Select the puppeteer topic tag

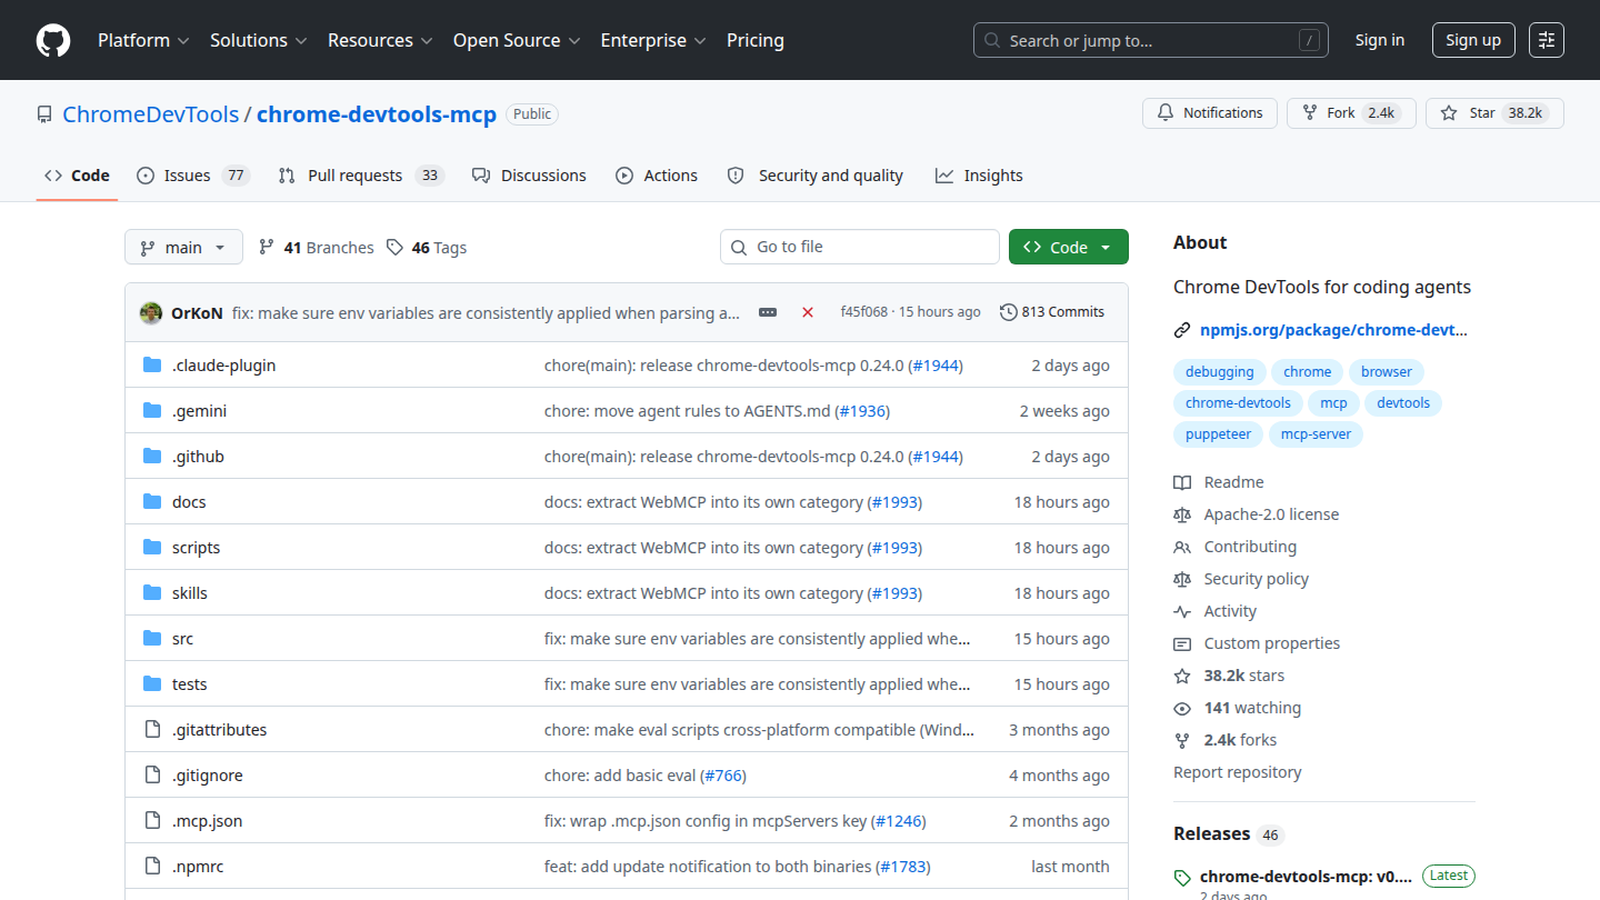pyautogui.click(x=1218, y=434)
